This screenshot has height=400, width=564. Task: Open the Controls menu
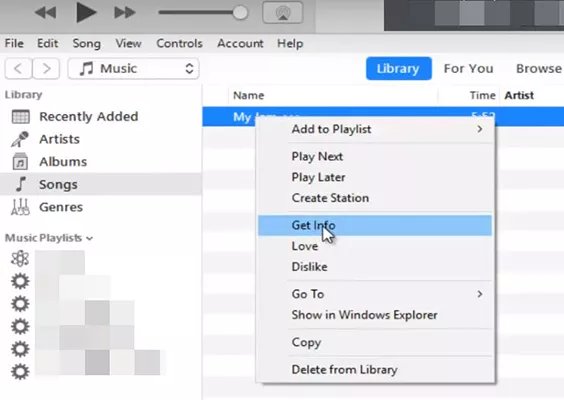click(179, 44)
